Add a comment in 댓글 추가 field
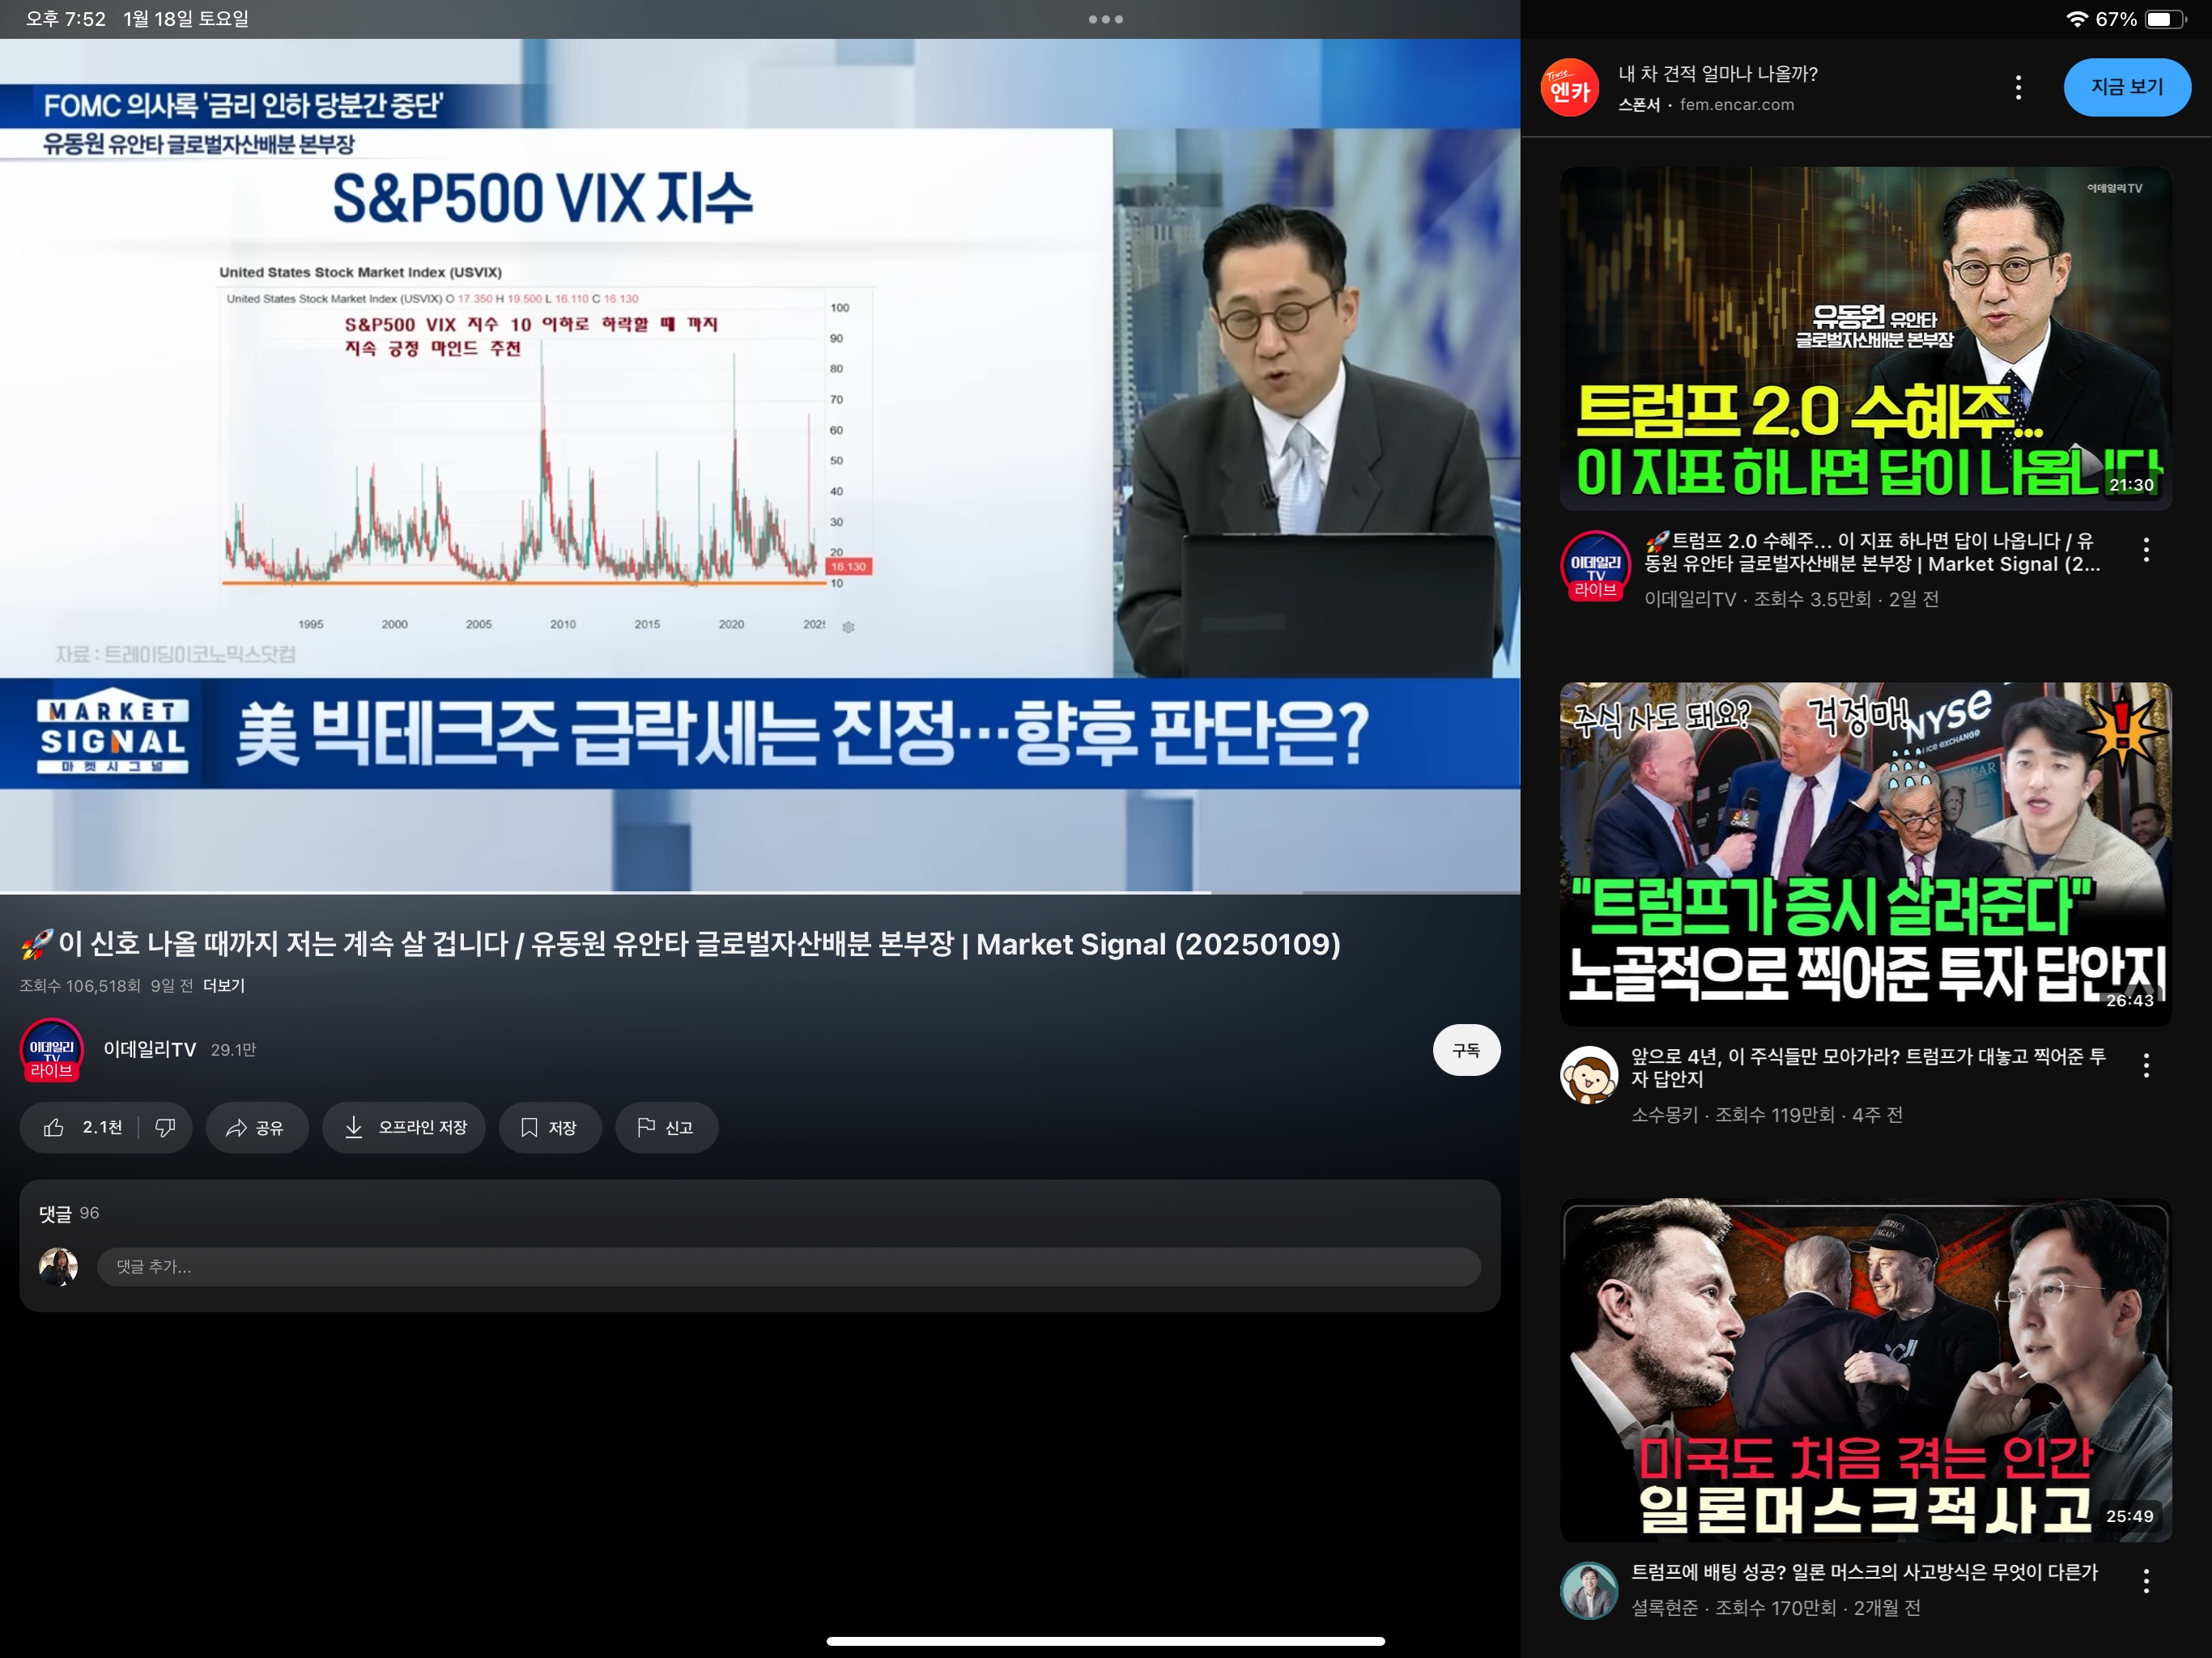The width and height of the screenshot is (2212, 1658). [788, 1266]
